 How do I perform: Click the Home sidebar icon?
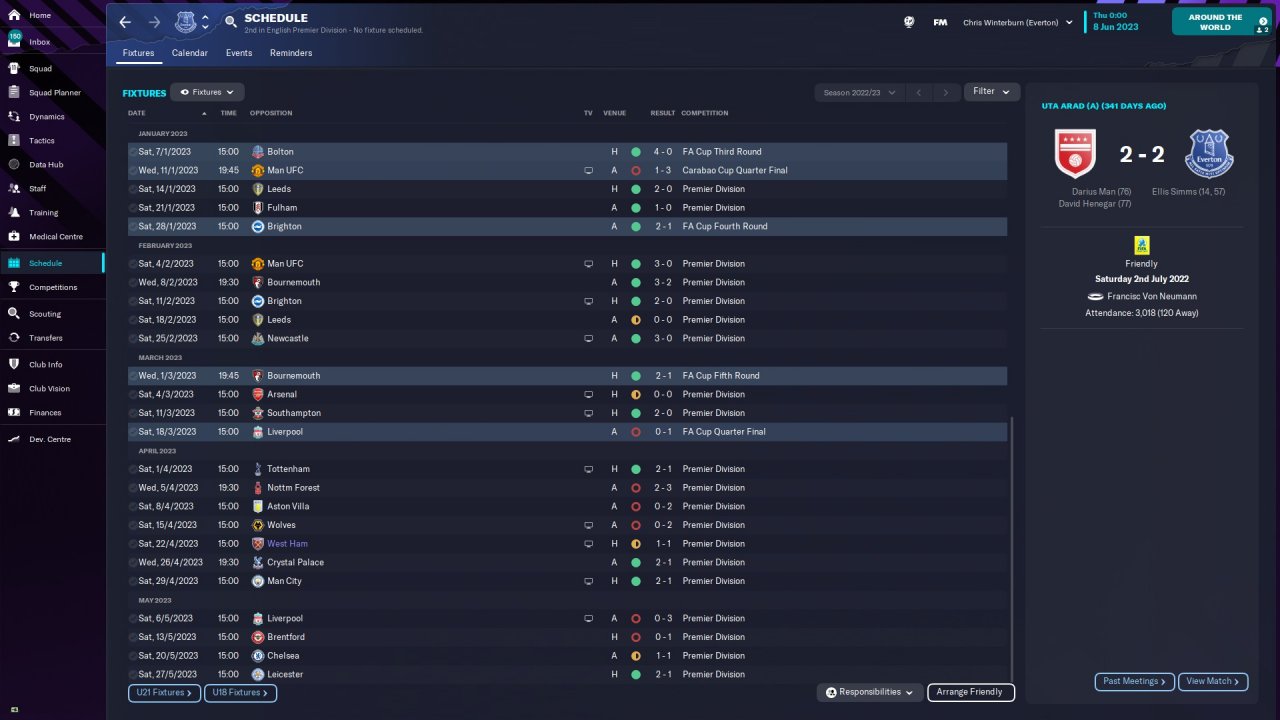click(x=14, y=16)
